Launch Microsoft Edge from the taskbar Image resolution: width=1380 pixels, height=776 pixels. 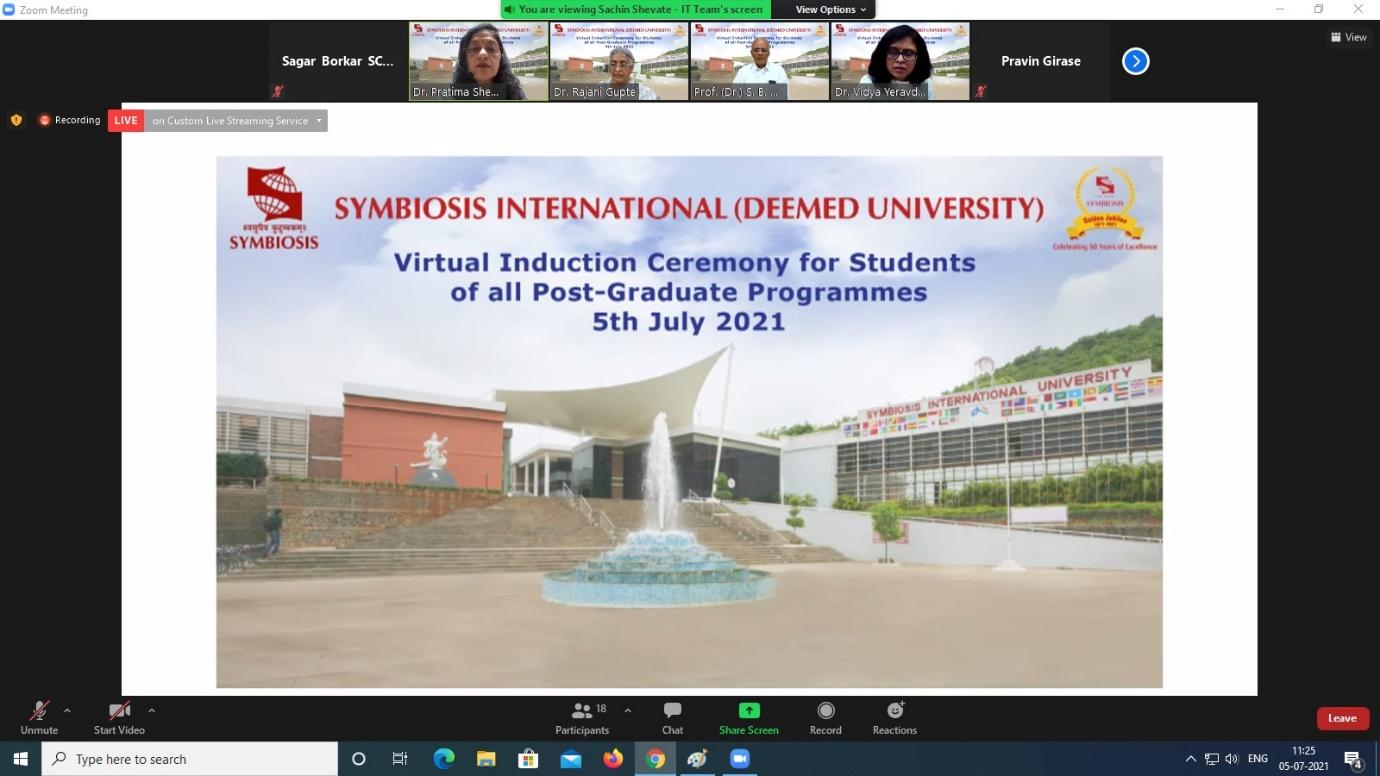coord(444,759)
